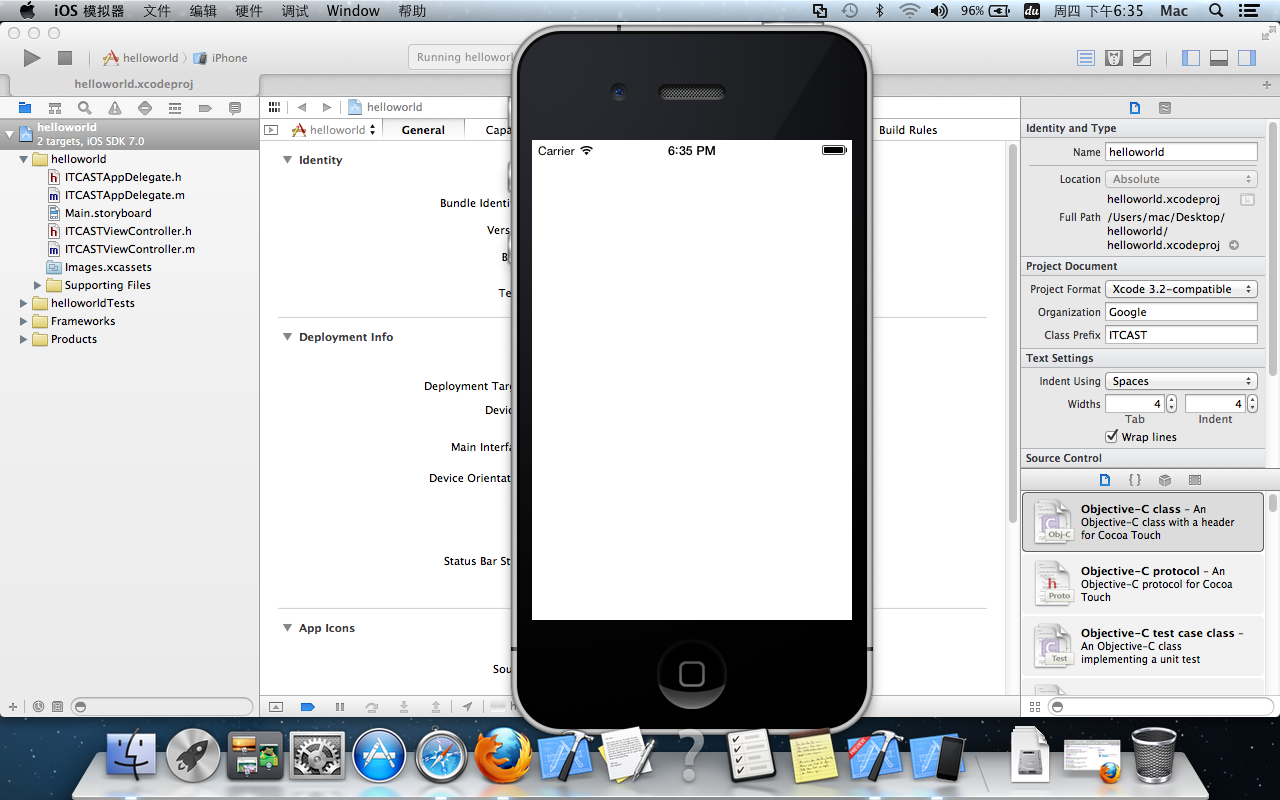Click Step Over in debug bar
This screenshot has width=1280, height=800.
click(372, 707)
